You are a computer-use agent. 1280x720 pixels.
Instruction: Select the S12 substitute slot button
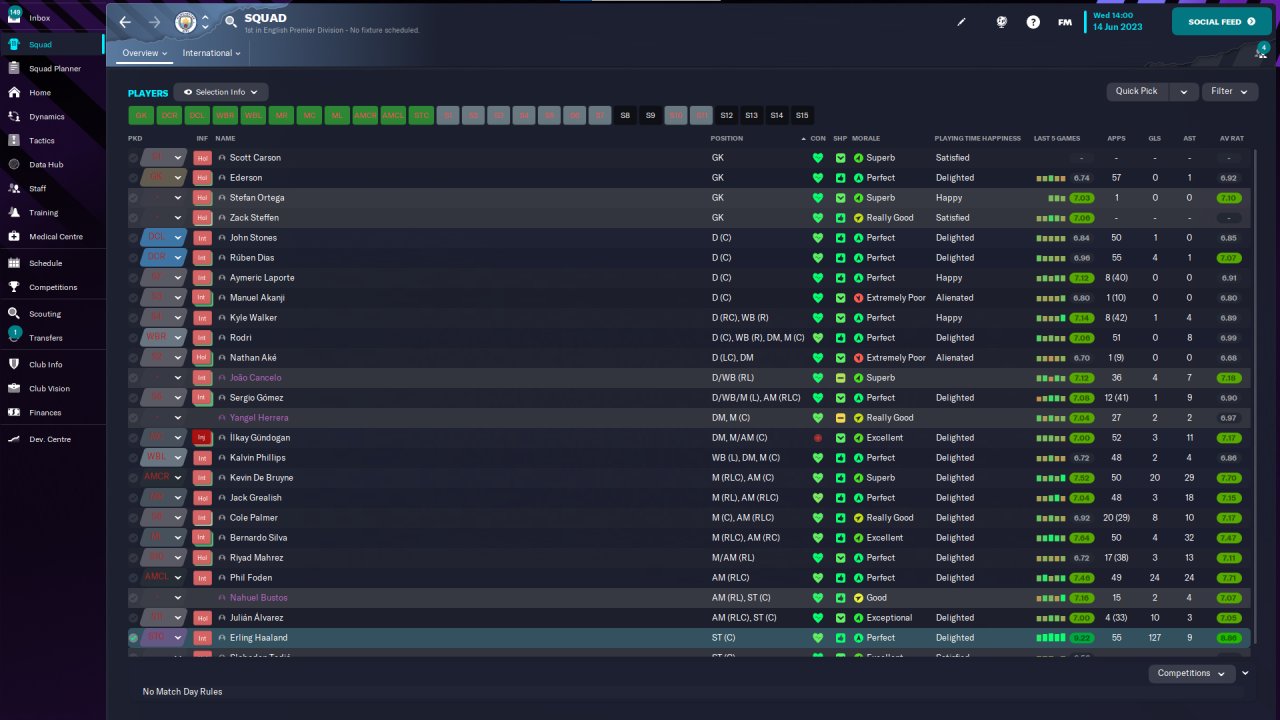(726, 115)
